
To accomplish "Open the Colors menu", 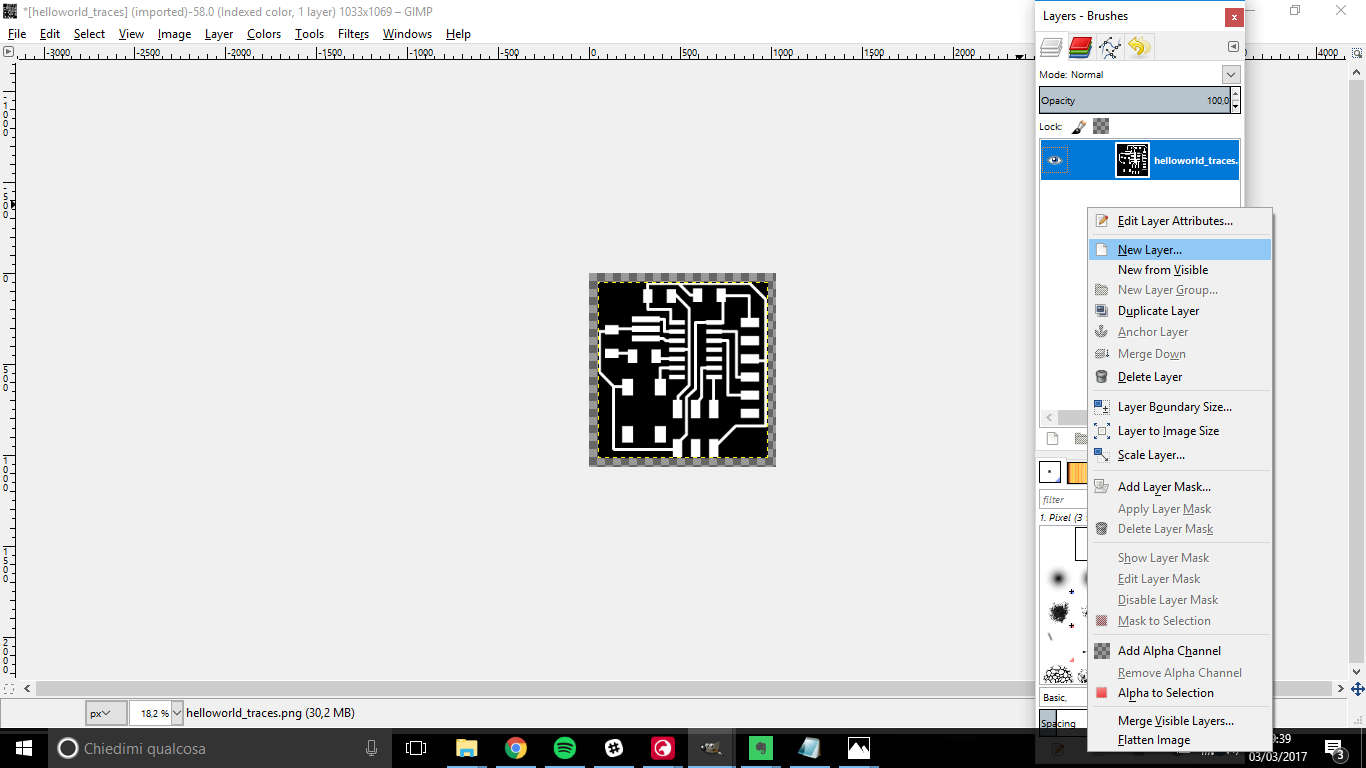I will (264, 34).
